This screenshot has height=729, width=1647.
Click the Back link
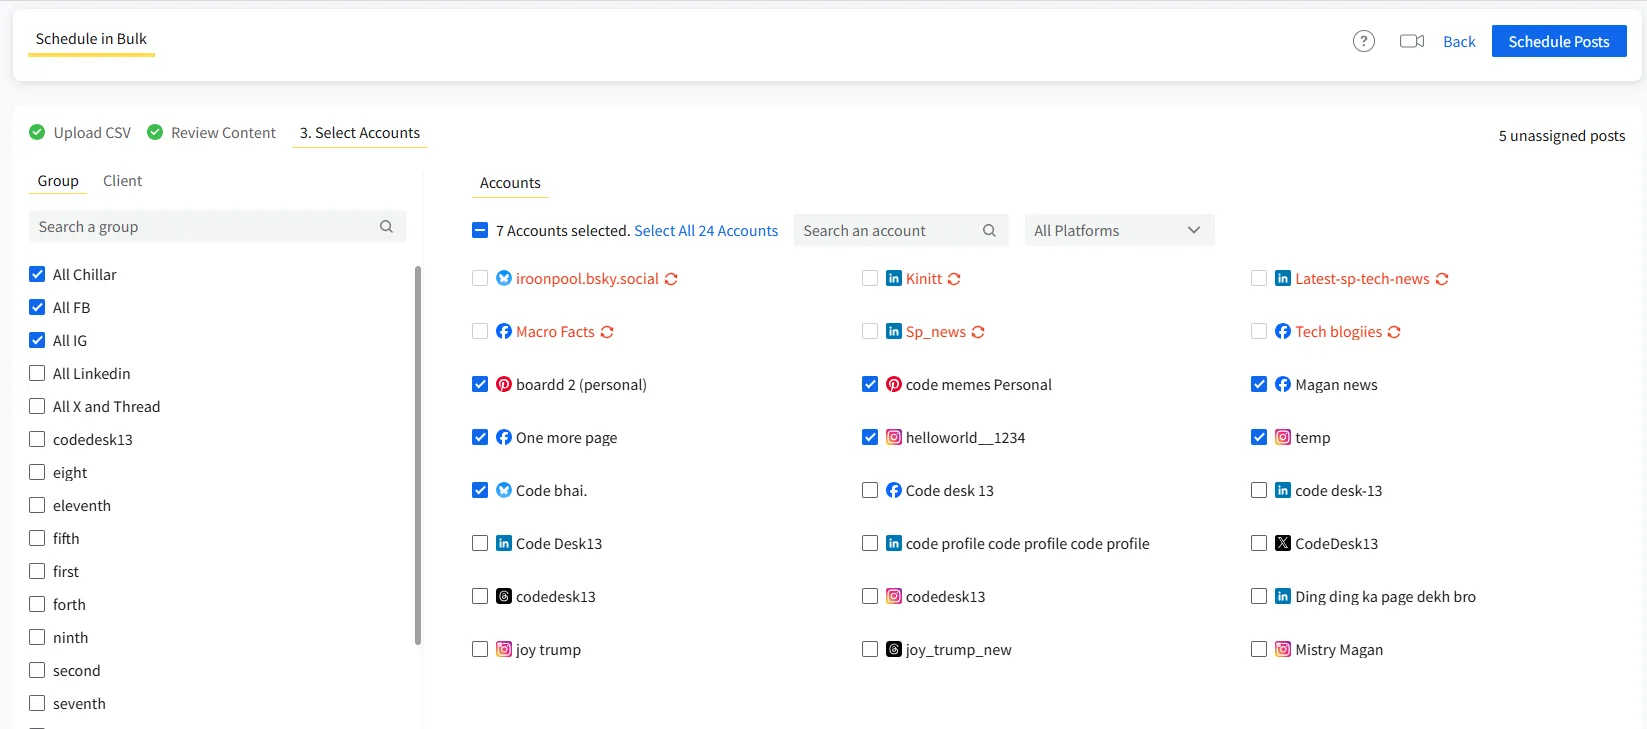pos(1459,42)
